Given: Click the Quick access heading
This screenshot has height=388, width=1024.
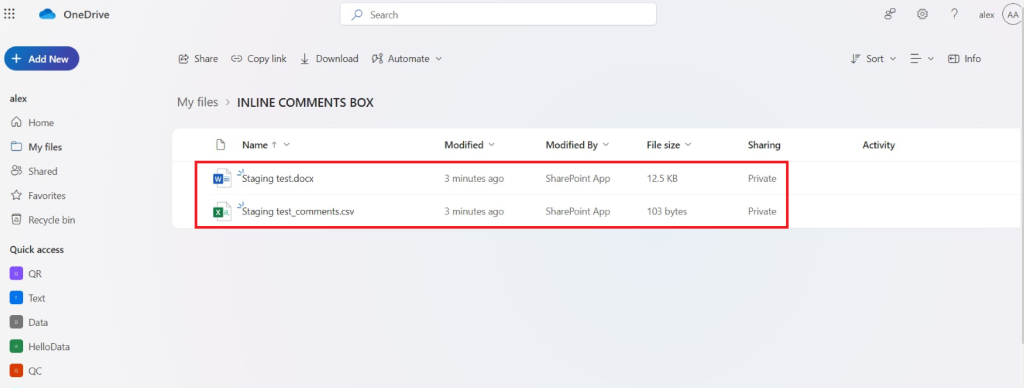Looking at the screenshot, I should pyautogui.click(x=37, y=250).
